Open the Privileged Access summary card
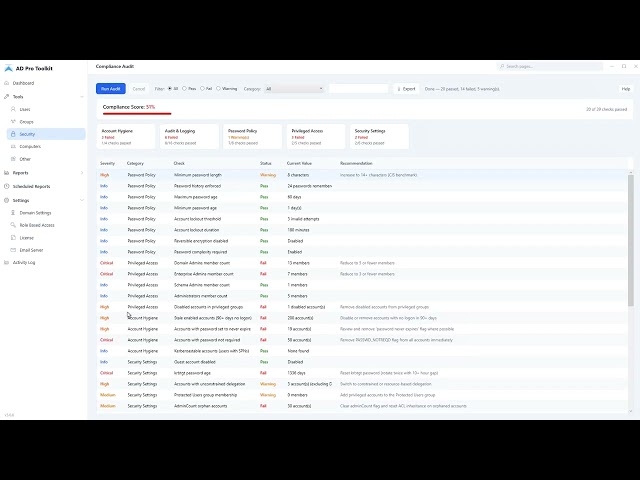This screenshot has height=480, width=640. (316, 137)
